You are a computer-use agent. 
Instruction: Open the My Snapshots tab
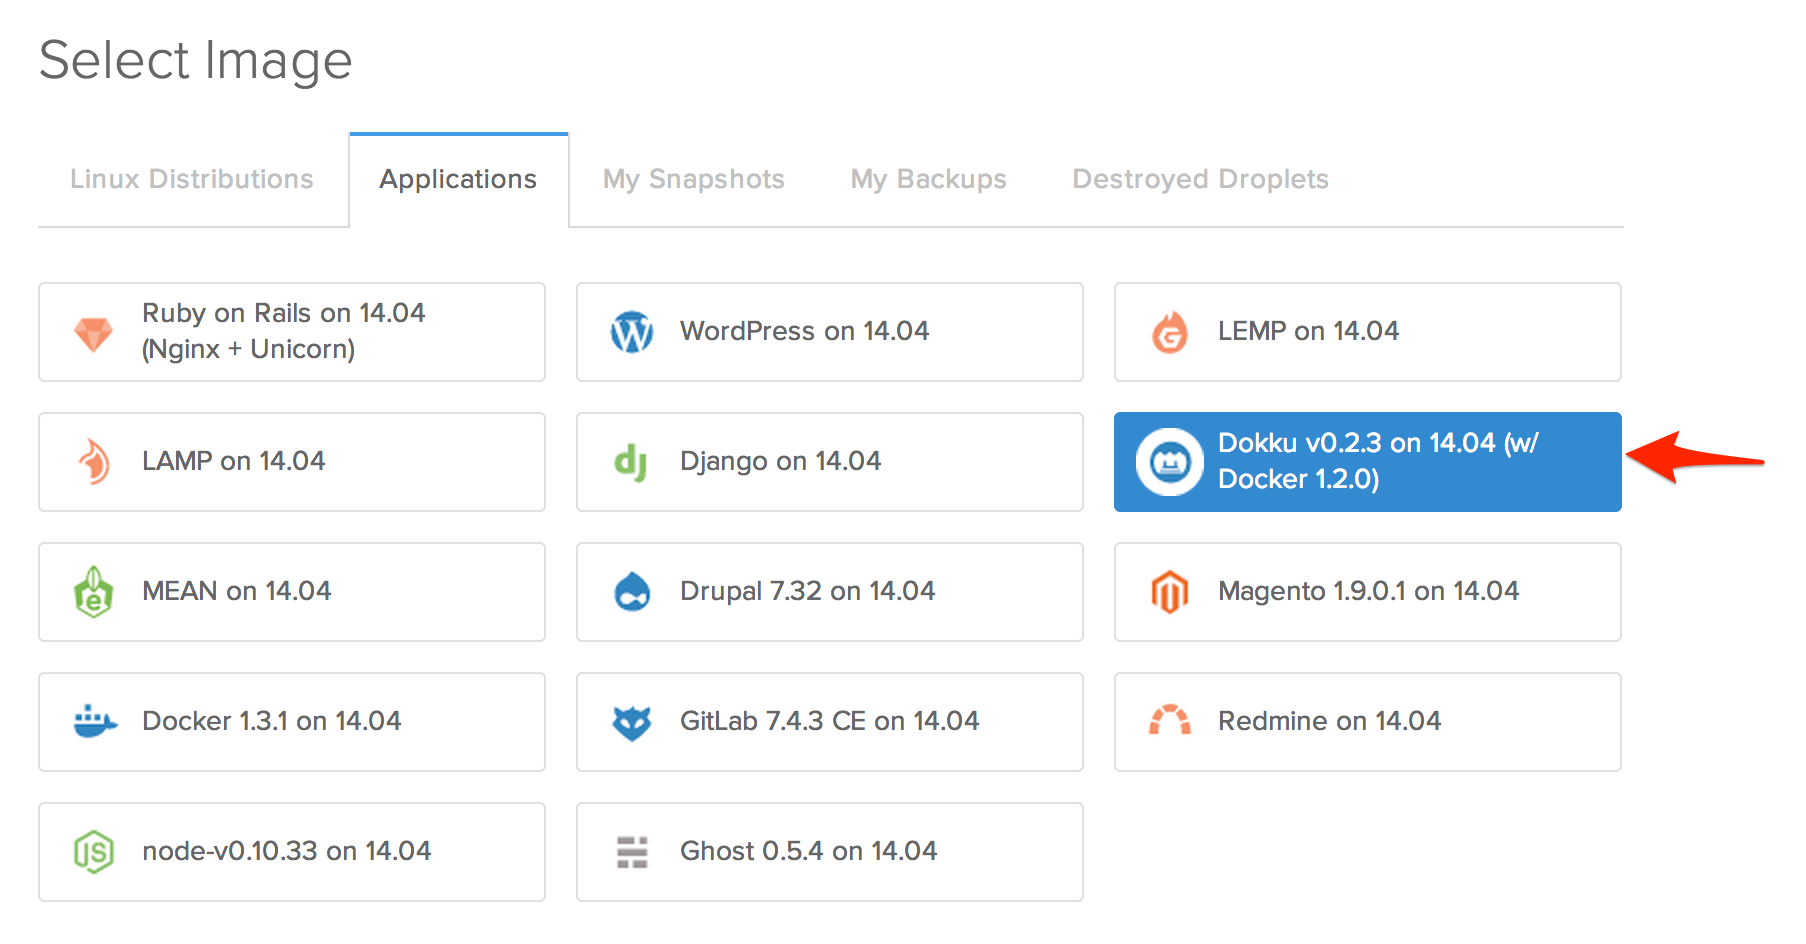point(694,179)
